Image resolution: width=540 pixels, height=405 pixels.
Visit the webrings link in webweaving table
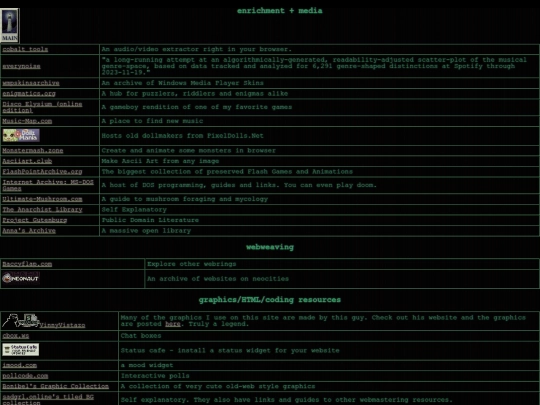[27, 264]
